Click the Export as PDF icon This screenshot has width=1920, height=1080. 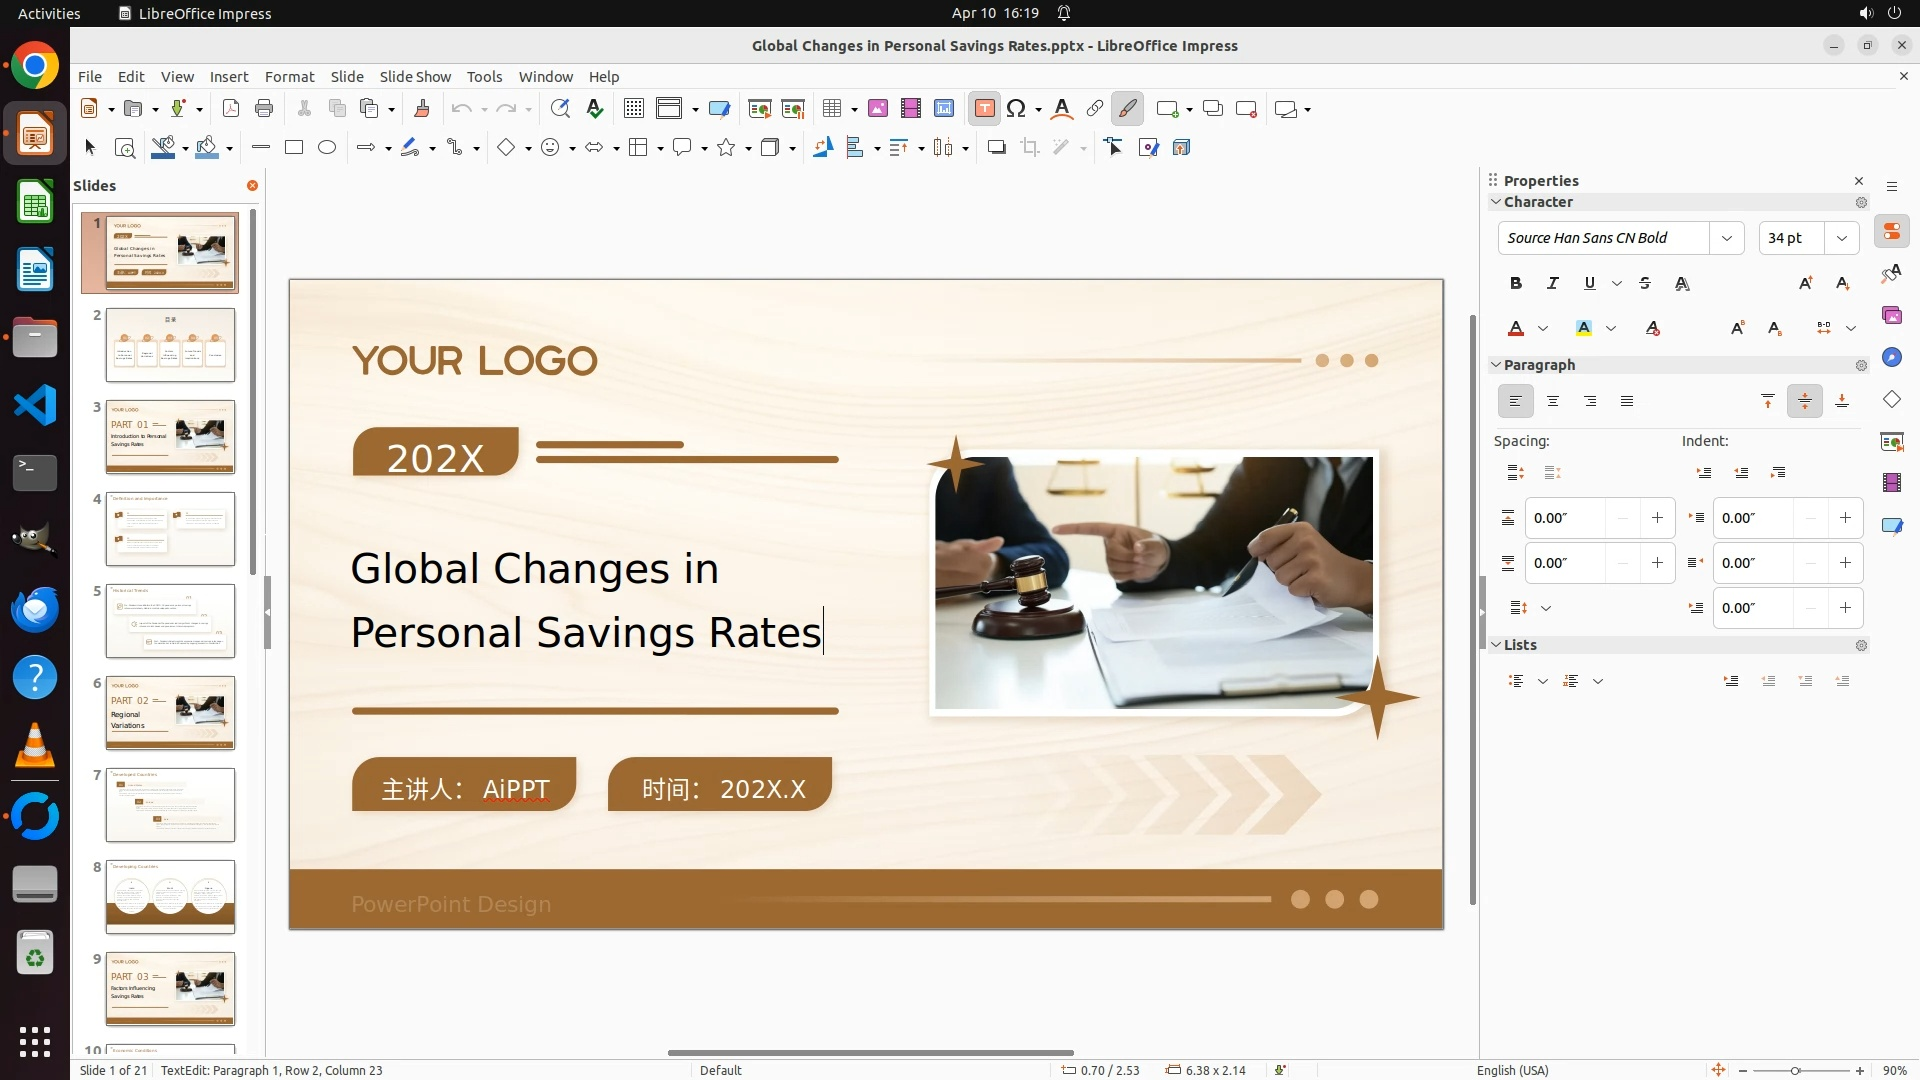point(231,109)
